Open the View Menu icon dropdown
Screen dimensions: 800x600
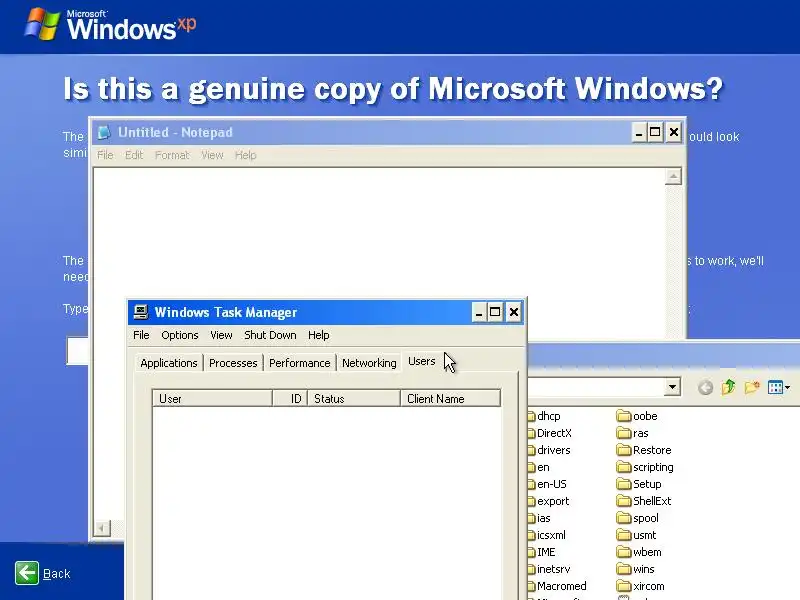(x=779, y=387)
